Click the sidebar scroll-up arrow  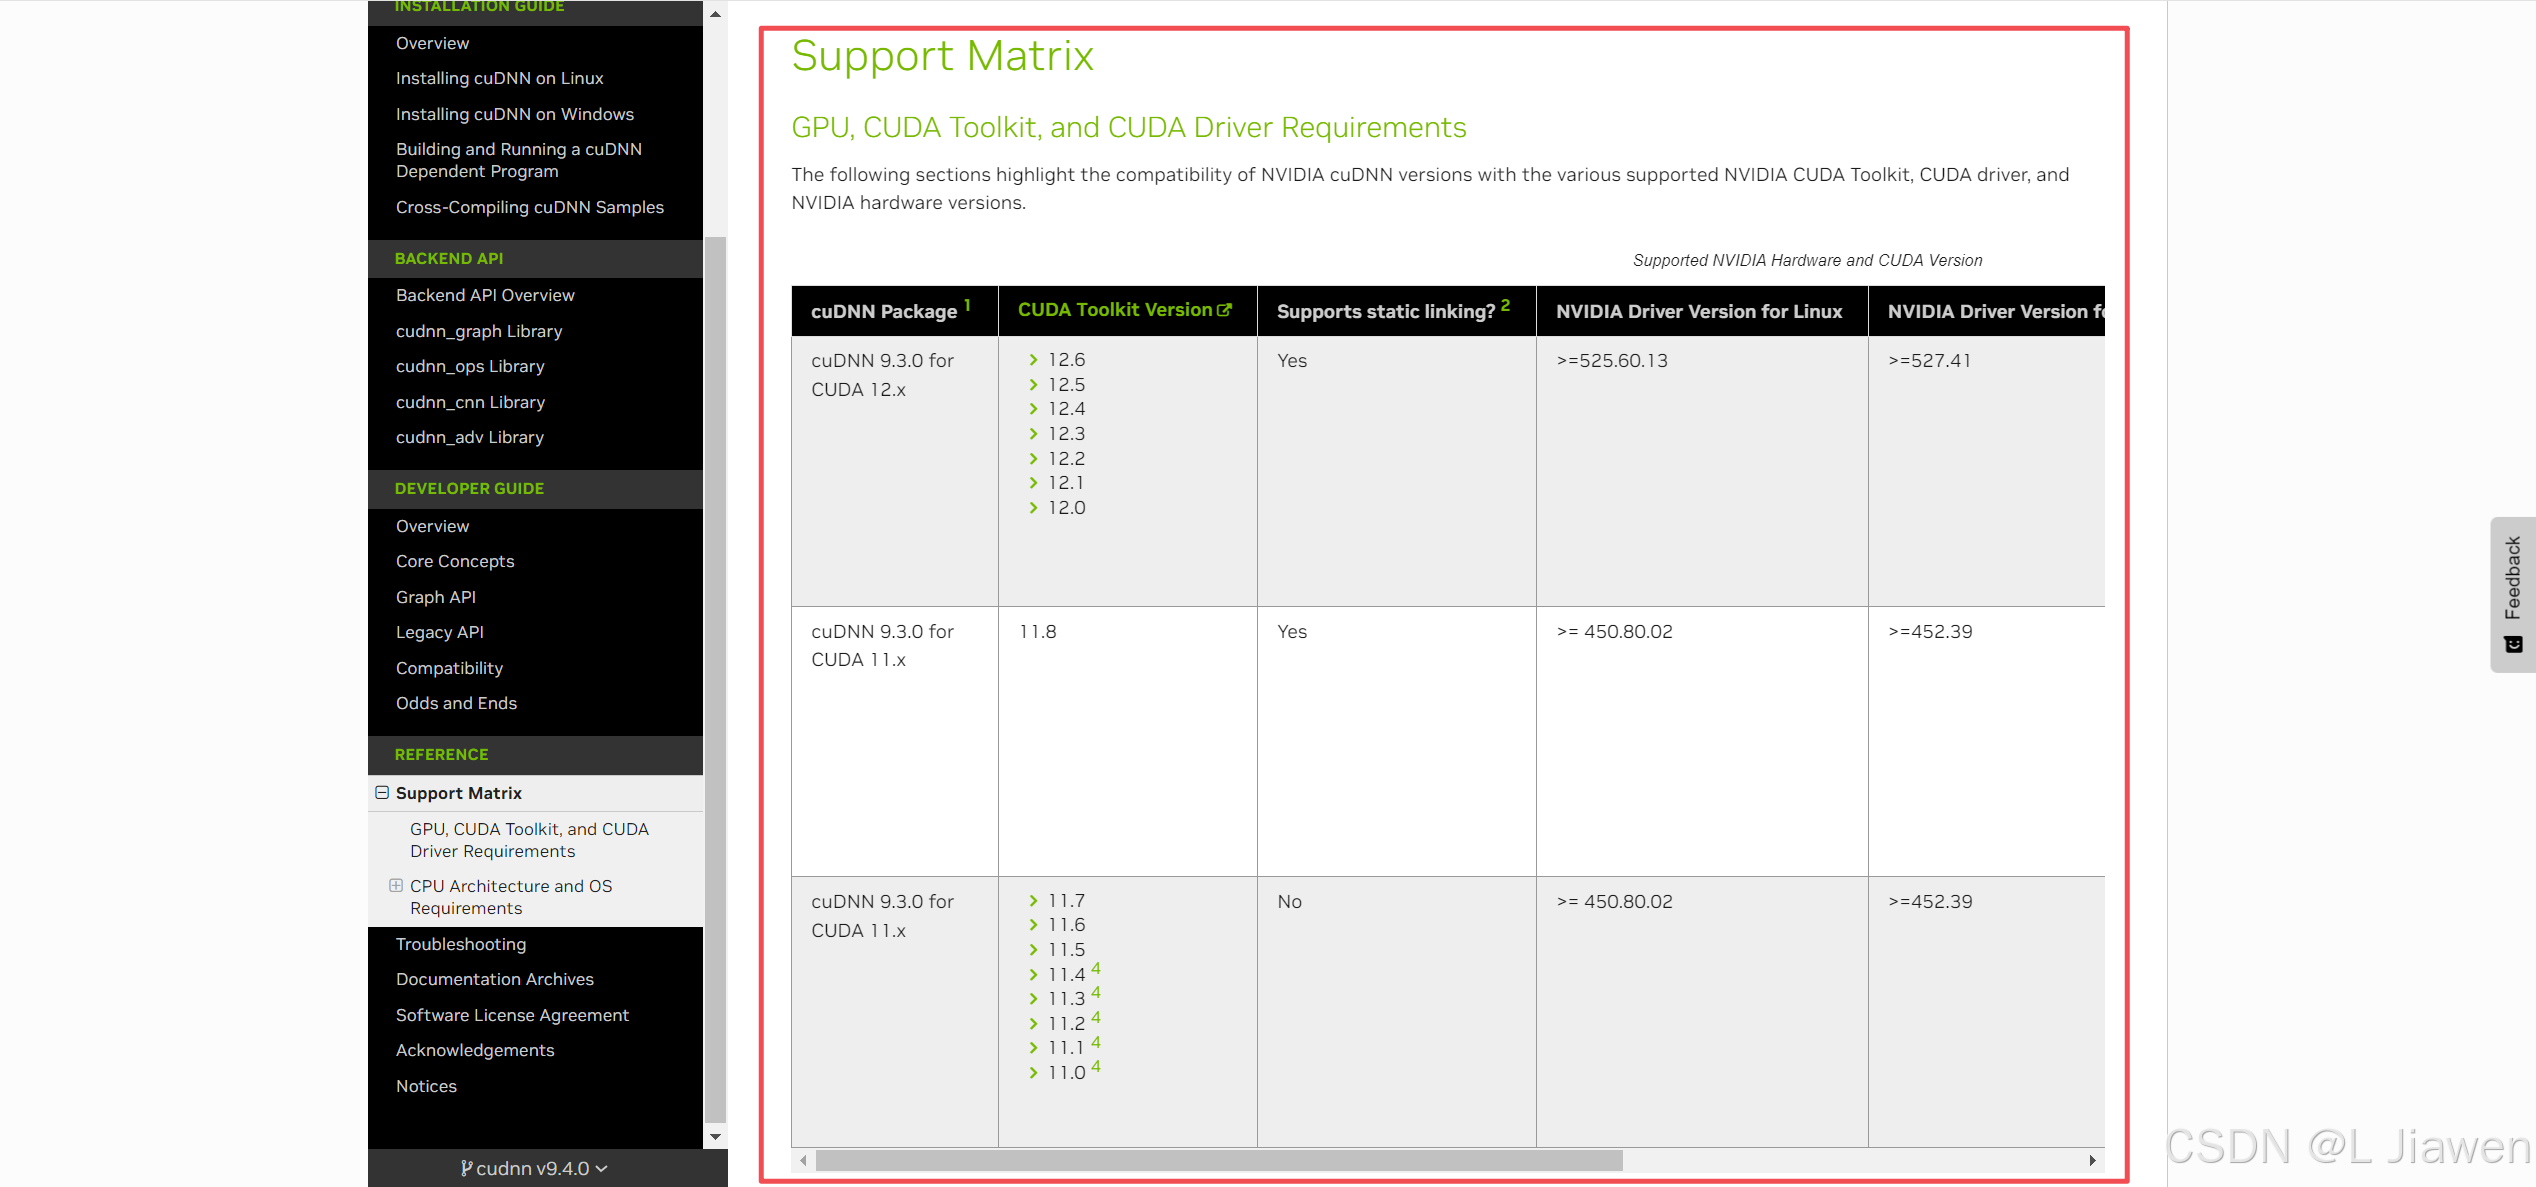715,14
